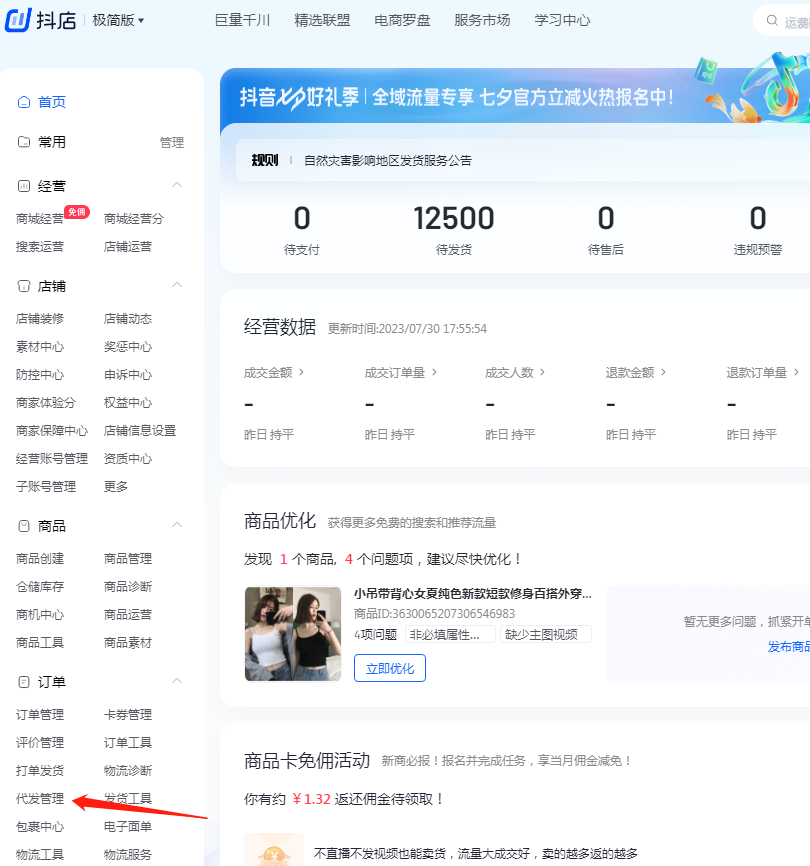810x866 pixels.
Task: Expand 成交订单量 metric arrow
Action: click(435, 372)
